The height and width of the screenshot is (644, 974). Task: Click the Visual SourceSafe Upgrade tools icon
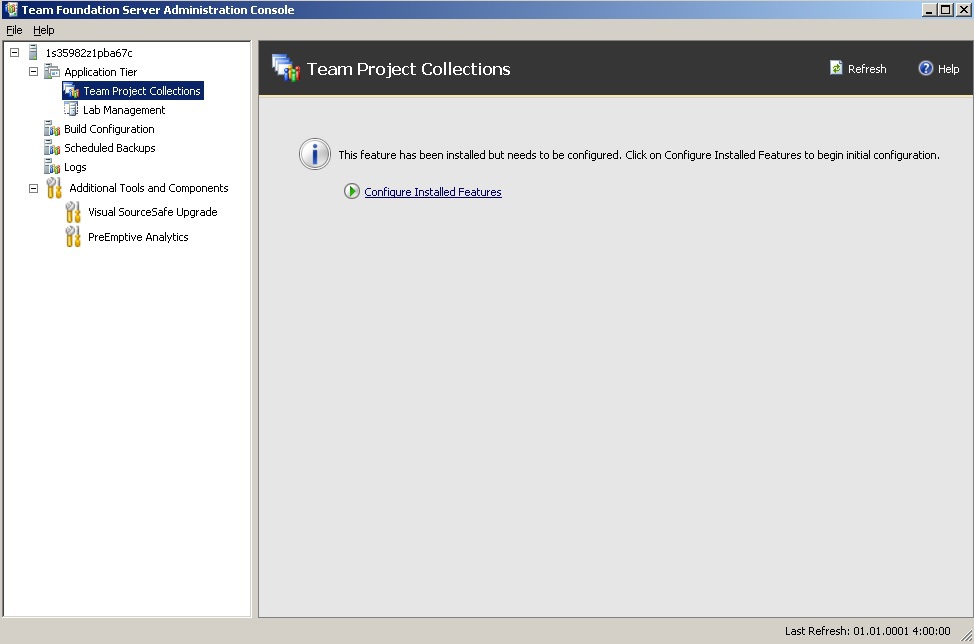coord(73,212)
